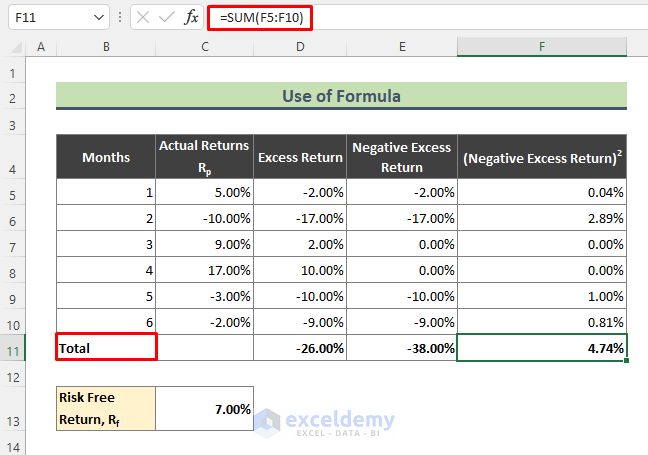Viewport: 648px width, 455px height.
Task: Click the 'Months' header cell
Action: click(106, 157)
